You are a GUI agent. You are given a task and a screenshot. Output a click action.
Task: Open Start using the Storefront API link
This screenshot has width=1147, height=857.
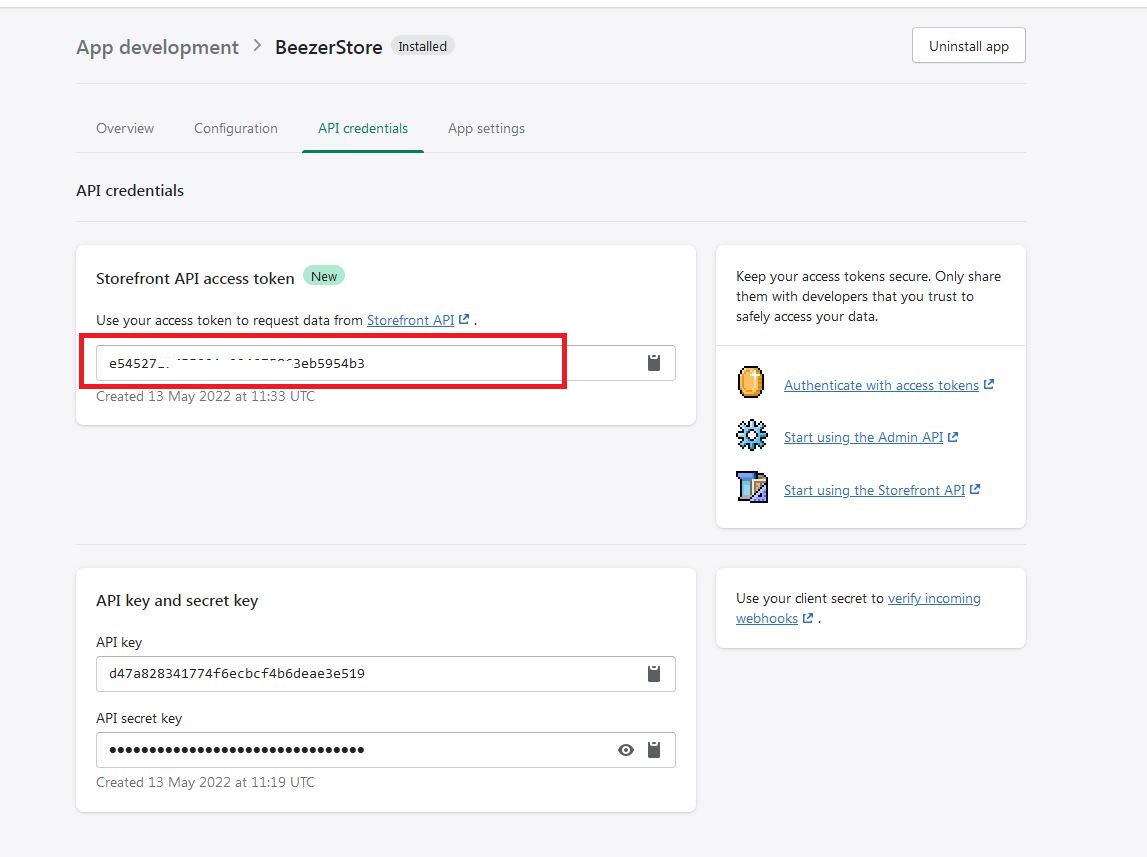pos(874,490)
